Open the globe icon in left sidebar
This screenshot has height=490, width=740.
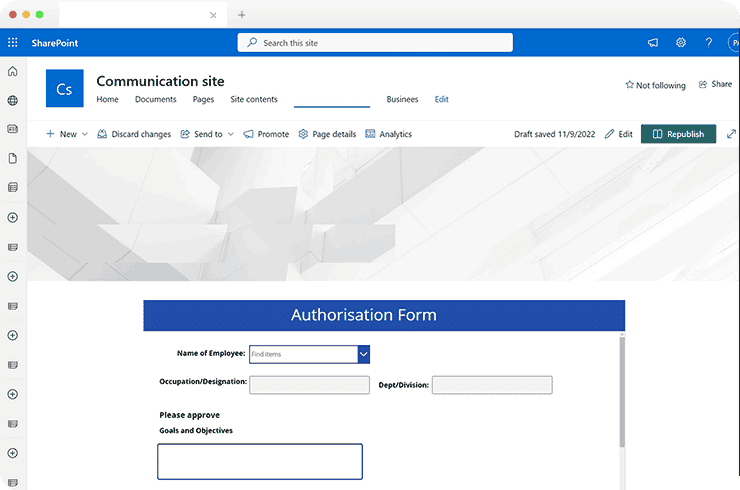pos(13,101)
